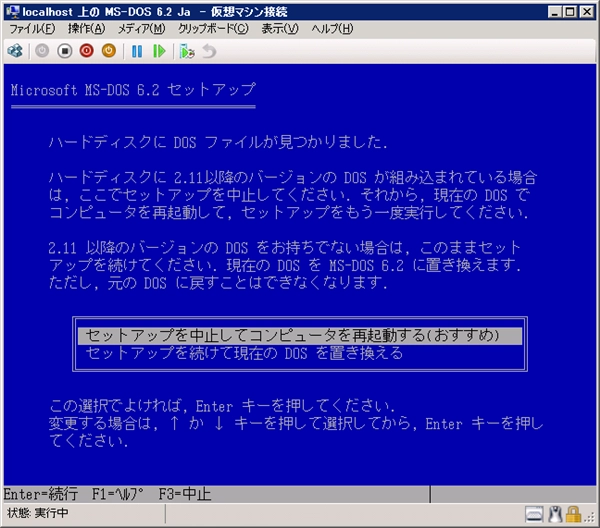This screenshot has width=600, height=528.
Task: Click F1=ヘルプ in the DOS status line
Action: click(118, 494)
